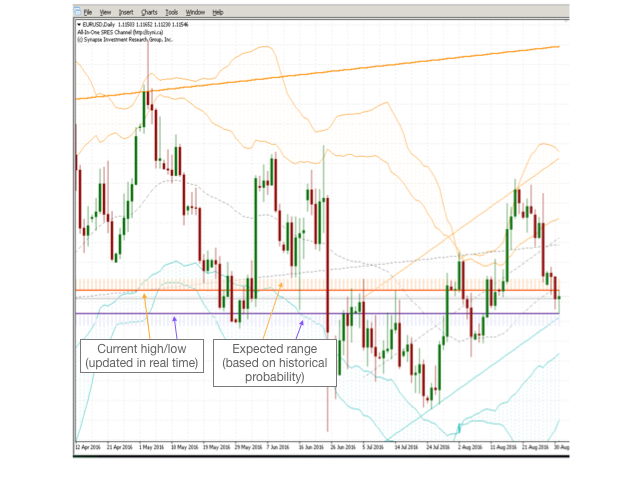
Task: Click the 11 Aug 2016 date label
Action: pos(503,447)
